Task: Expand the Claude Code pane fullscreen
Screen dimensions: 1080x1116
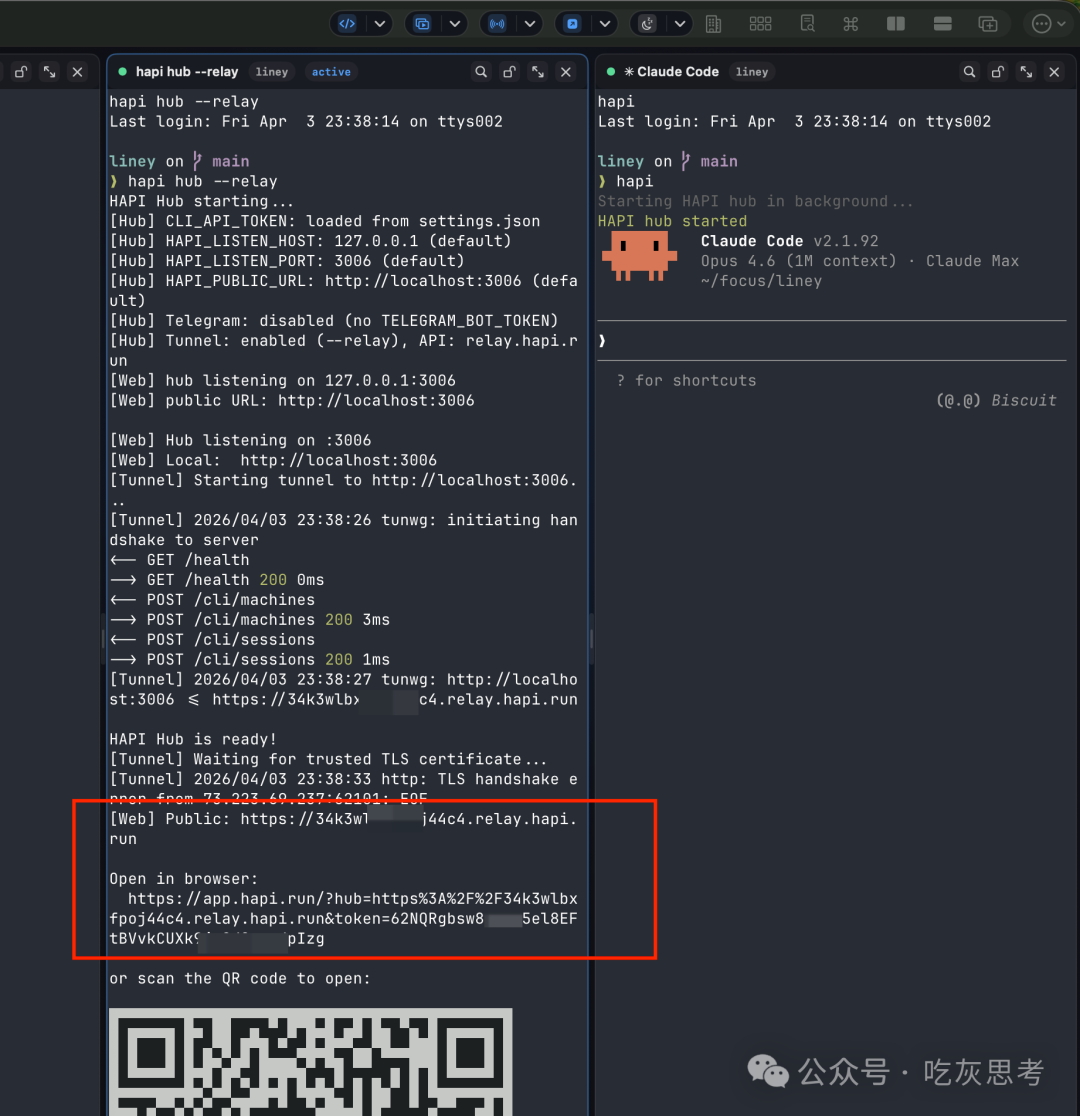Action: point(1027,72)
